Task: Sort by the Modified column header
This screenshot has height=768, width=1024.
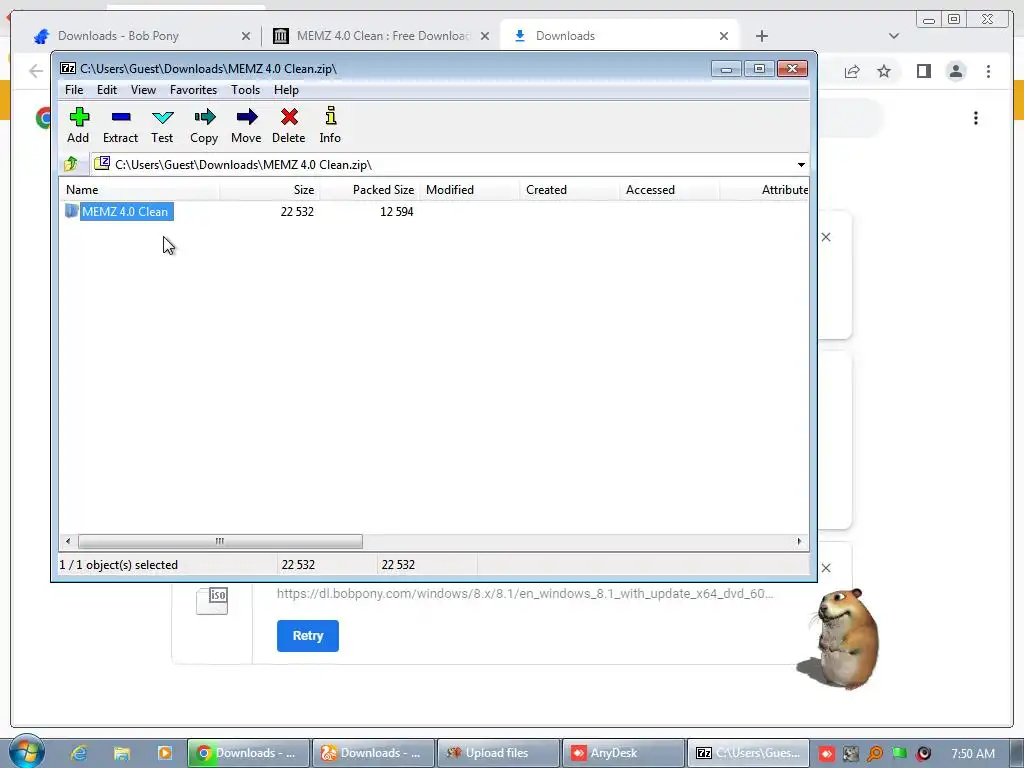Action: pyautogui.click(x=470, y=190)
